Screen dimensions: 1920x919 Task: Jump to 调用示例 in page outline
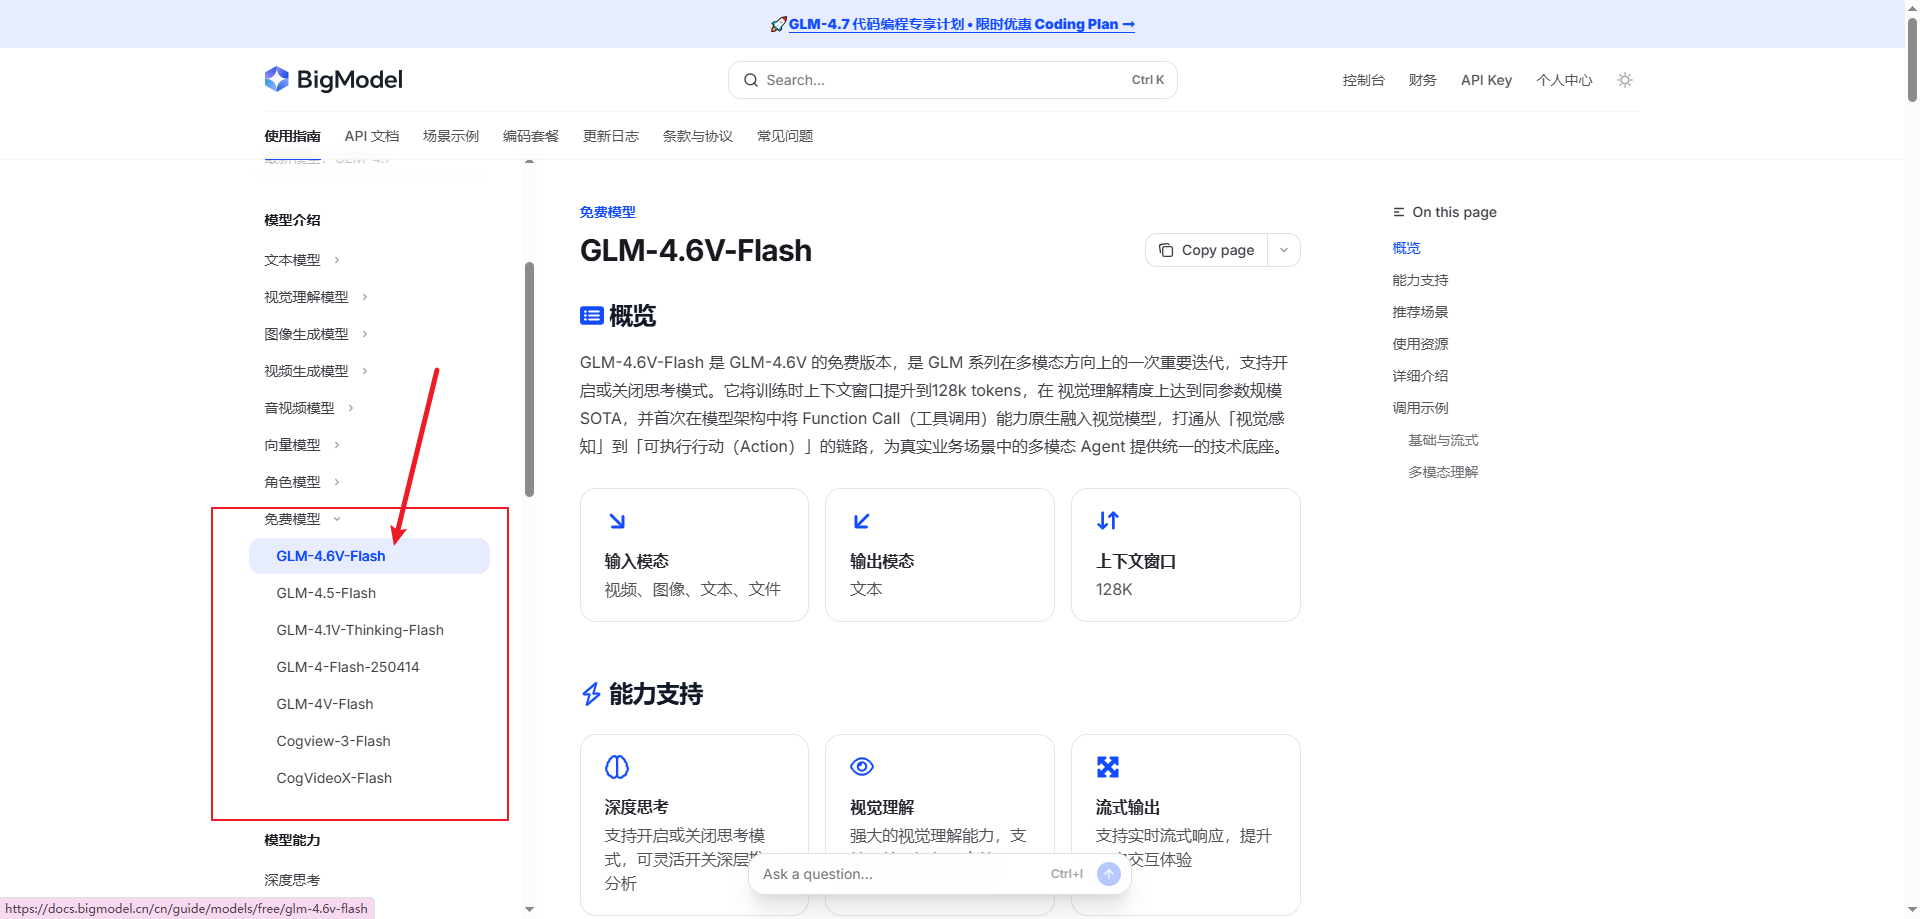coord(1420,408)
